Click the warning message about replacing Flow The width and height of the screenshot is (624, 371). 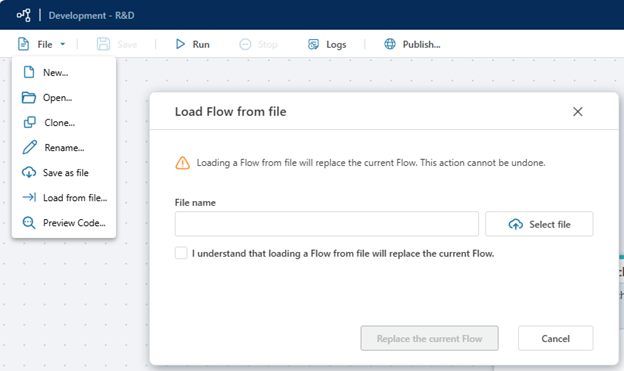tap(371, 163)
